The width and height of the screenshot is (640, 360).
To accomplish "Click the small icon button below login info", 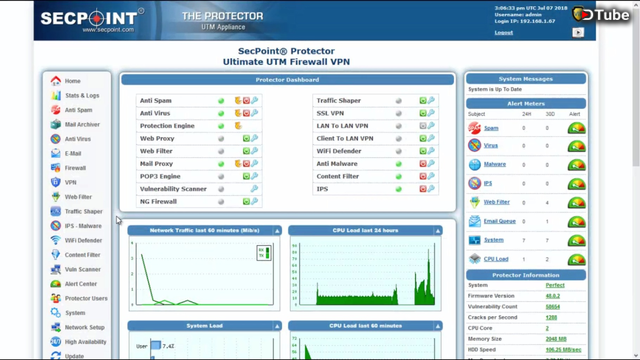I will (x=578, y=32).
